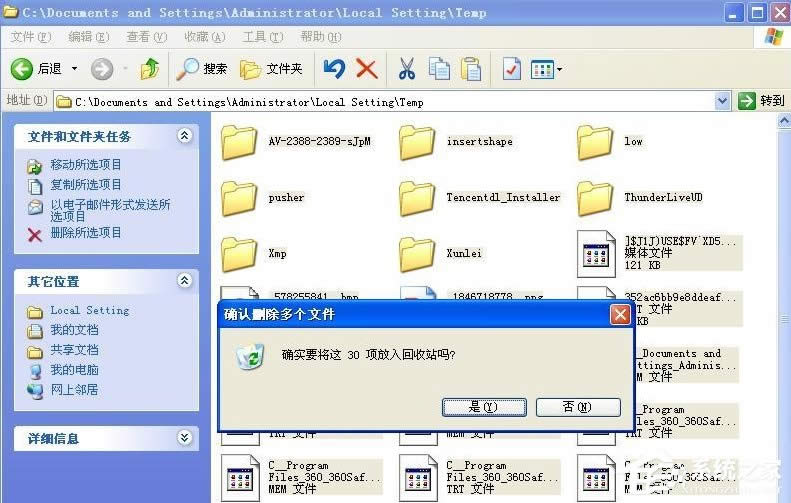Click the green Back arrow icon

pyautogui.click(x=22, y=69)
